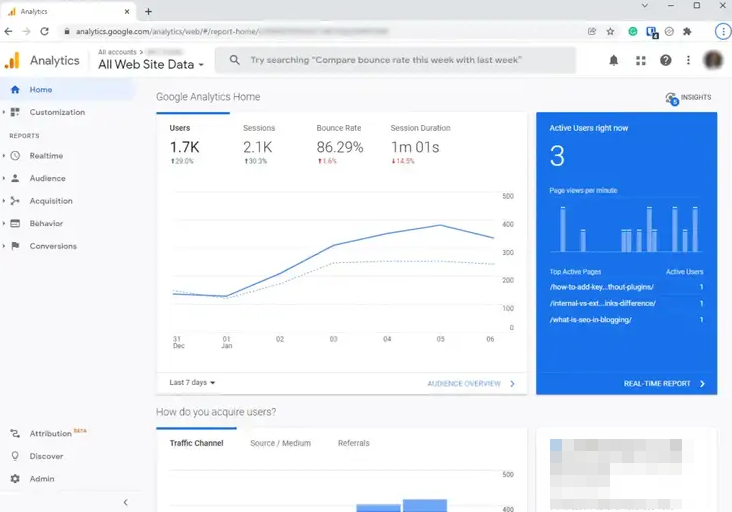Viewport: 732px width, 512px height.
Task: Select the Sessions metric tab
Action: point(266,144)
